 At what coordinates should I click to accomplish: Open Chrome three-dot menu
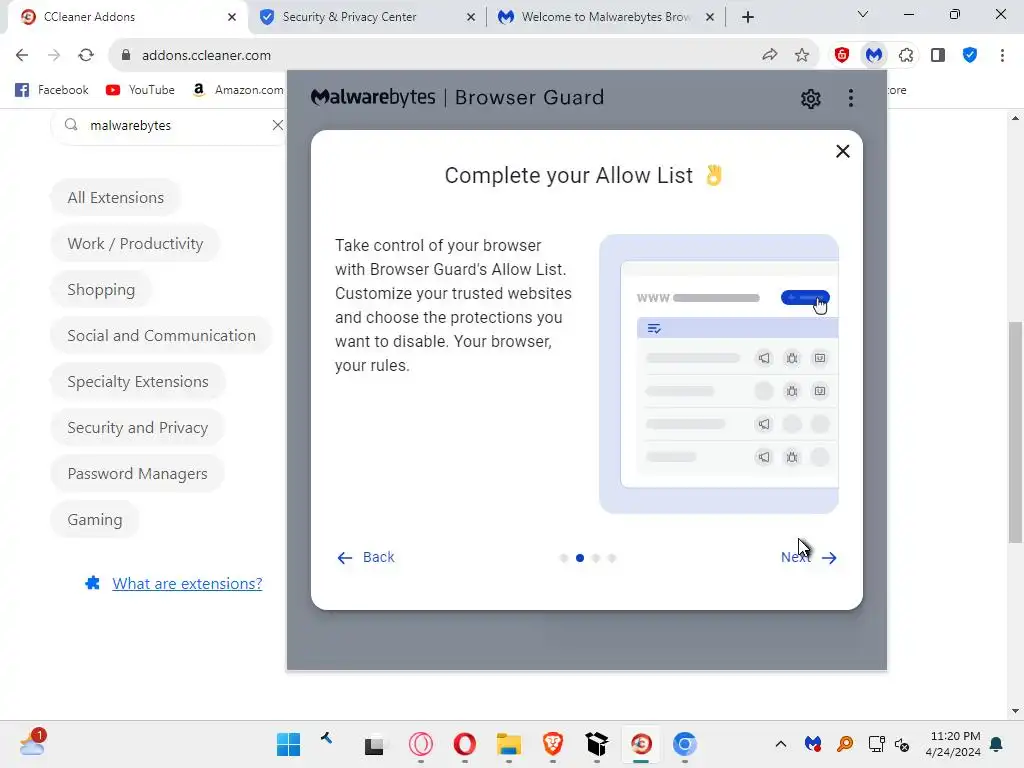pyautogui.click(x=1002, y=56)
